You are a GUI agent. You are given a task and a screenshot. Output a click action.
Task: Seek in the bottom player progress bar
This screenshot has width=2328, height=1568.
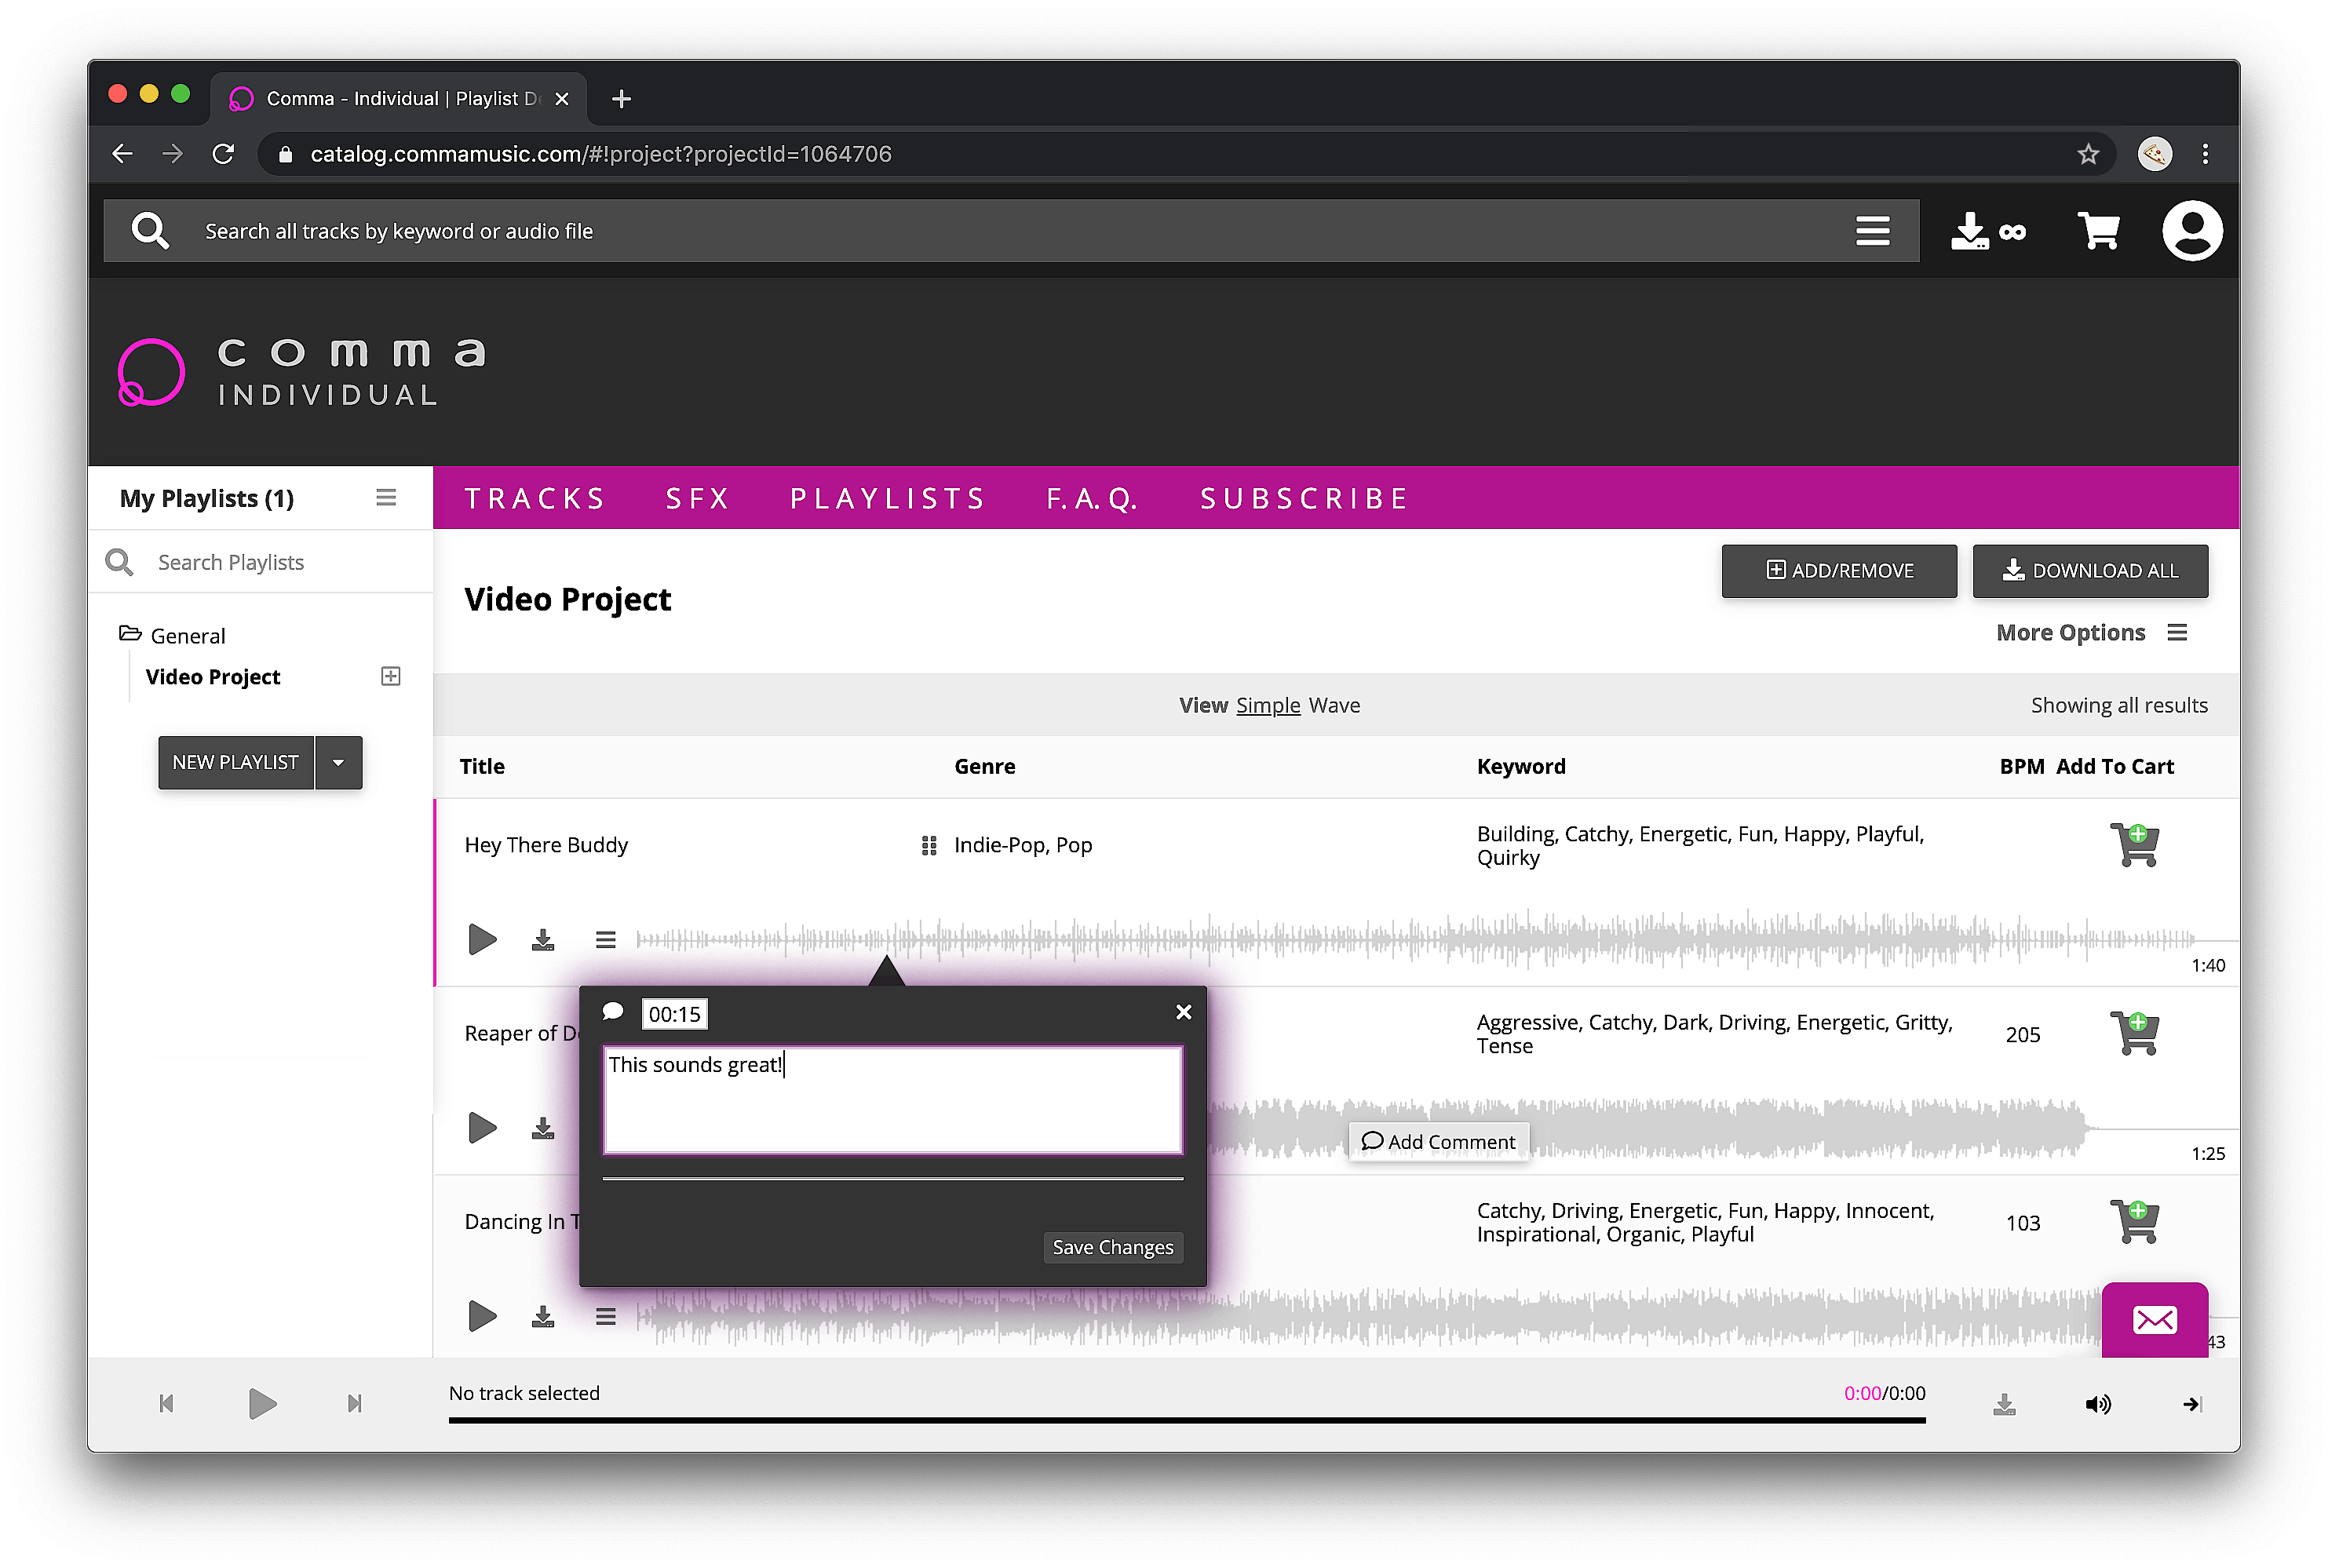tap(1186, 1419)
